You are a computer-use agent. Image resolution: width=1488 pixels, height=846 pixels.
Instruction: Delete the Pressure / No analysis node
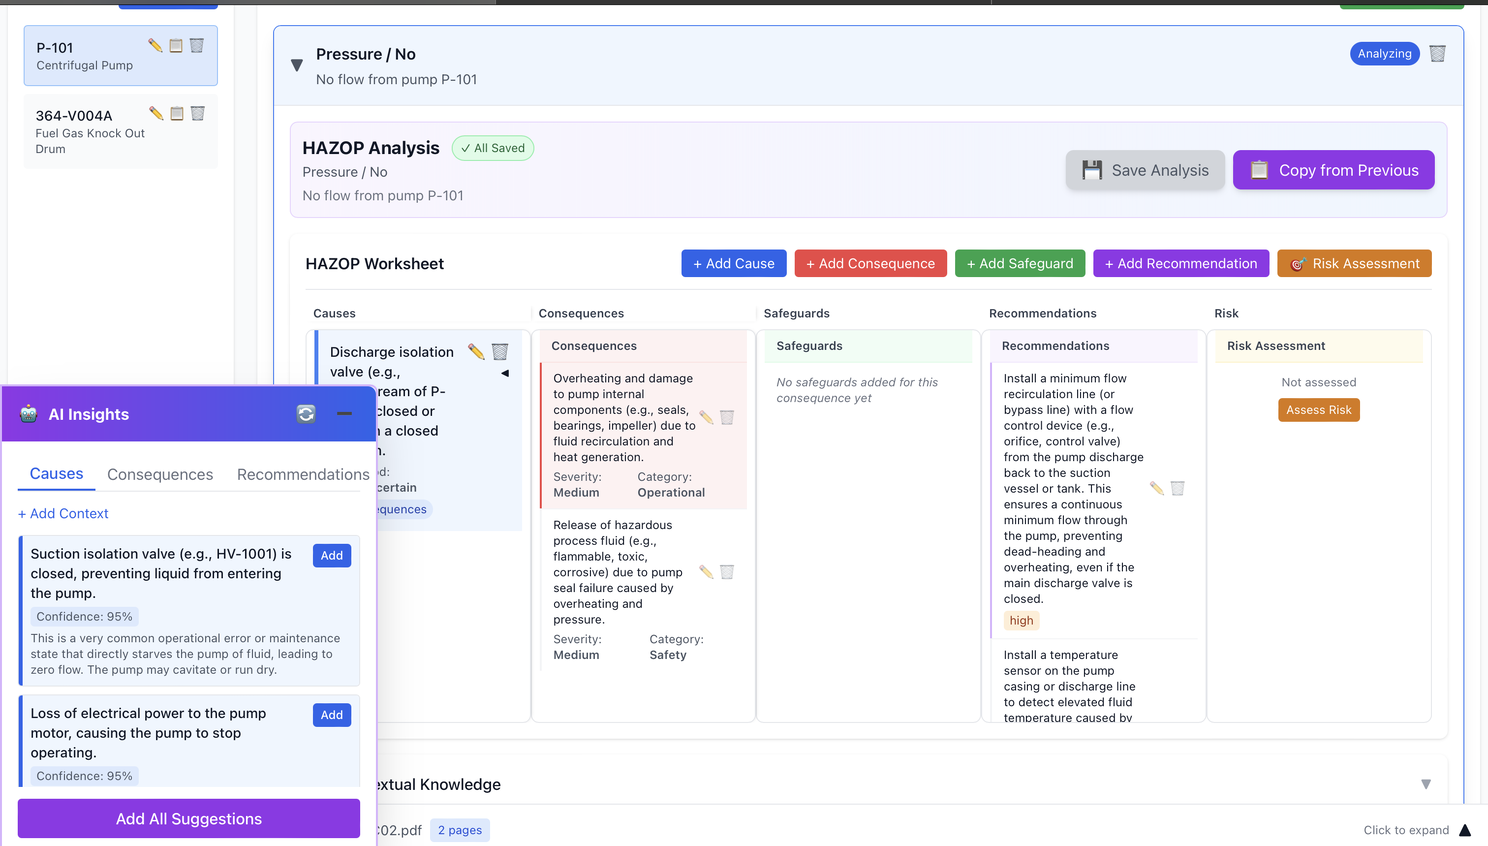click(x=1437, y=53)
